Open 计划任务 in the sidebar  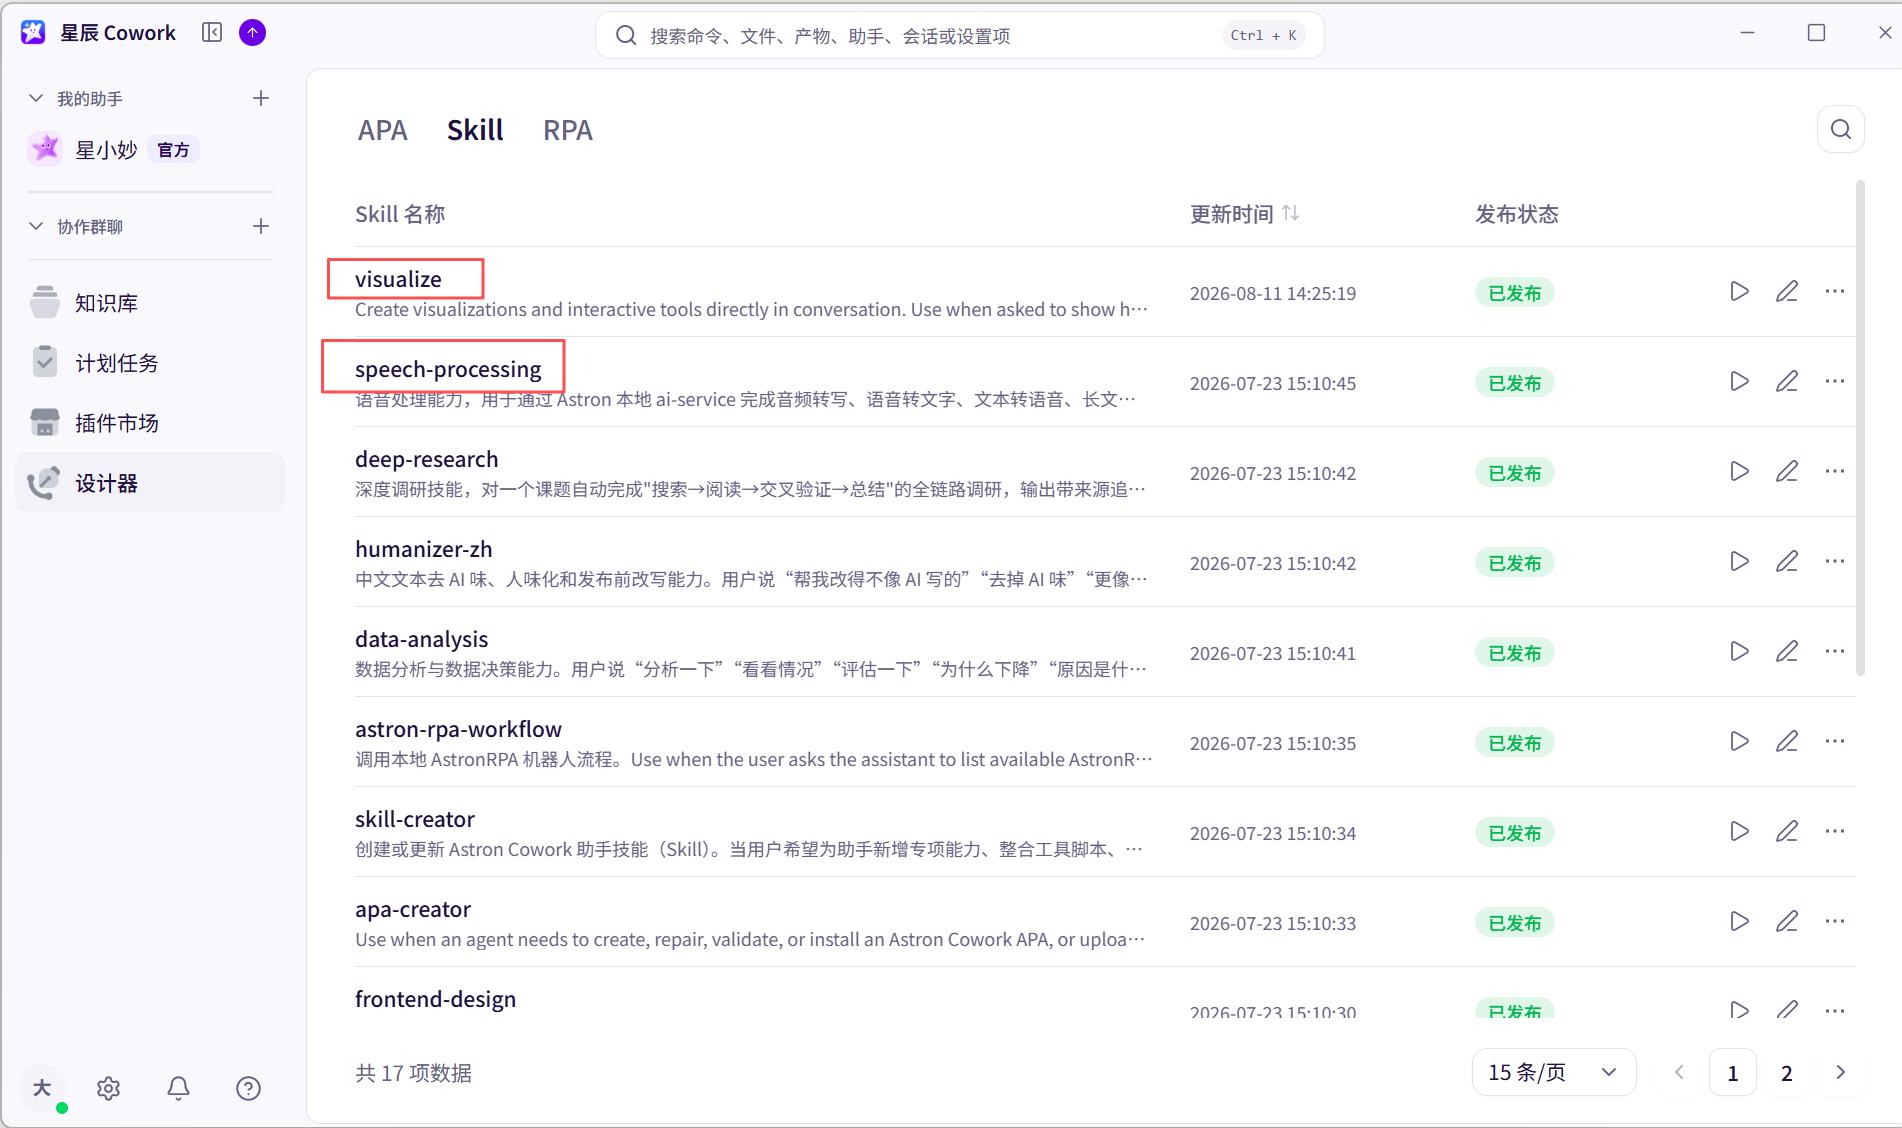pyautogui.click(x=150, y=362)
